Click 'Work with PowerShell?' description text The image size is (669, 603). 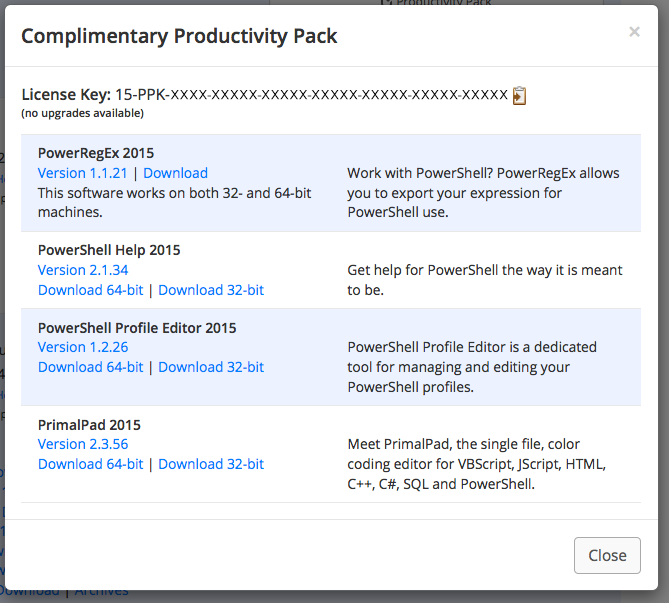pyautogui.click(x=483, y=192)
